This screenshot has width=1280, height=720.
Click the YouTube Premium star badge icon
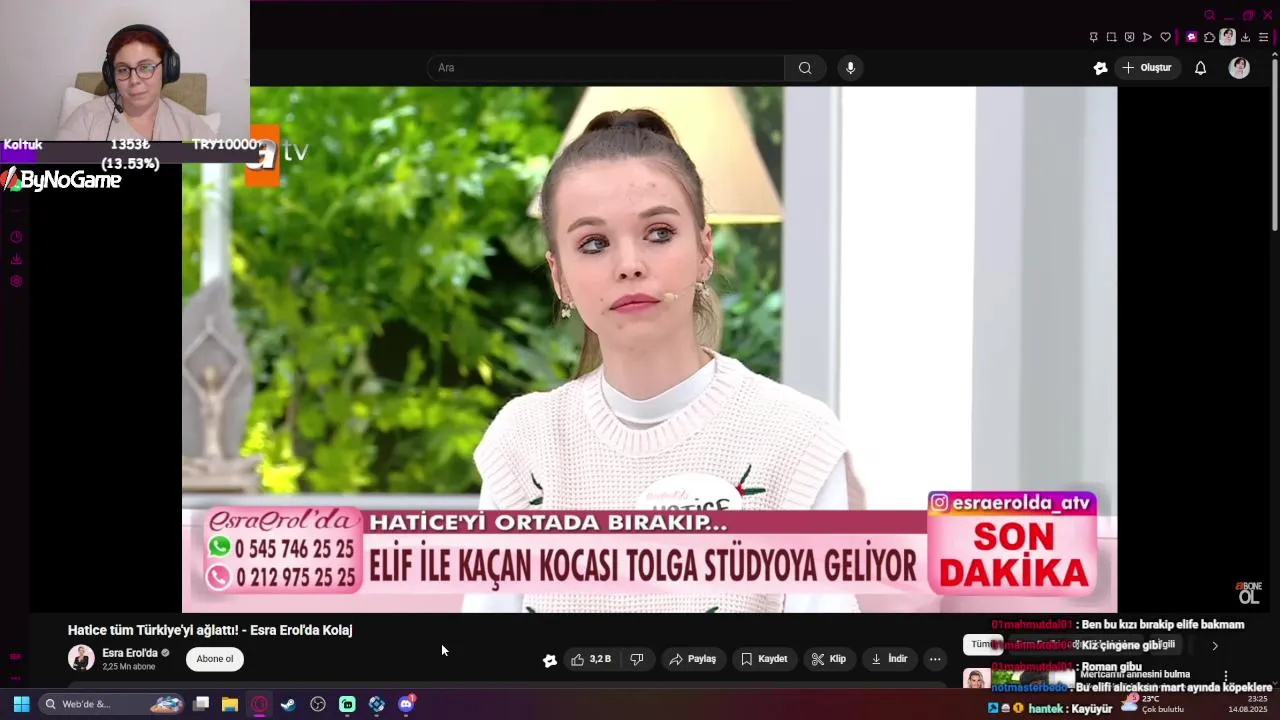[x=1100, y=68]
